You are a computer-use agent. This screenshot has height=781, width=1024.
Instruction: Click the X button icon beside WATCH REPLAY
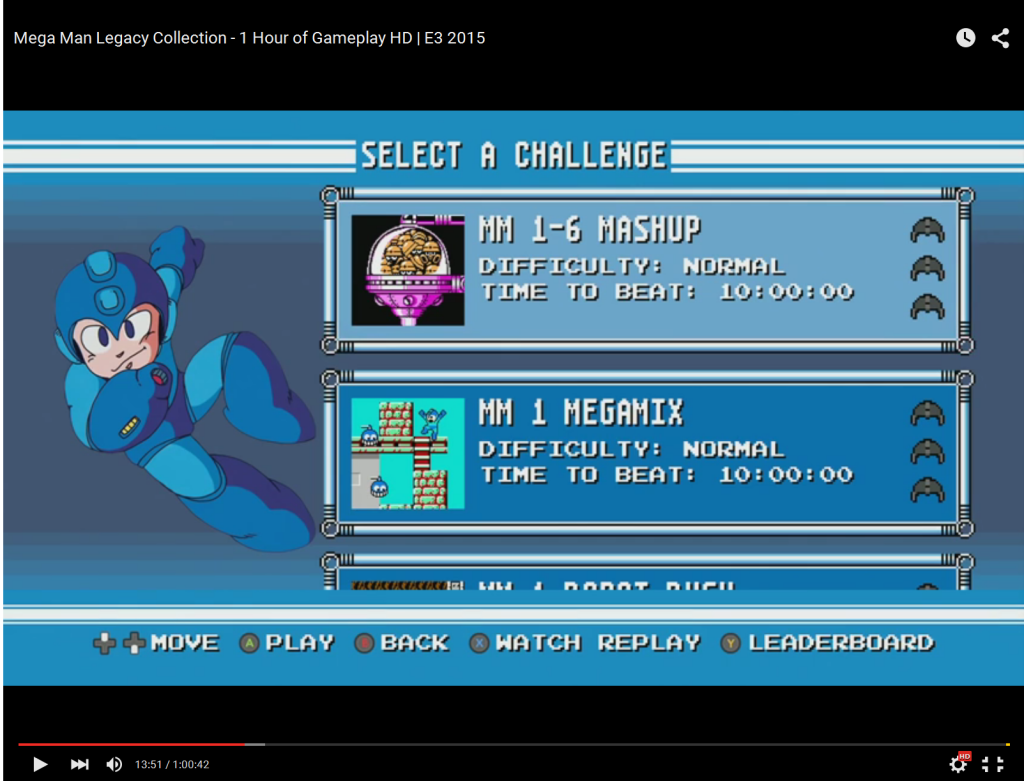click(479, 644)
